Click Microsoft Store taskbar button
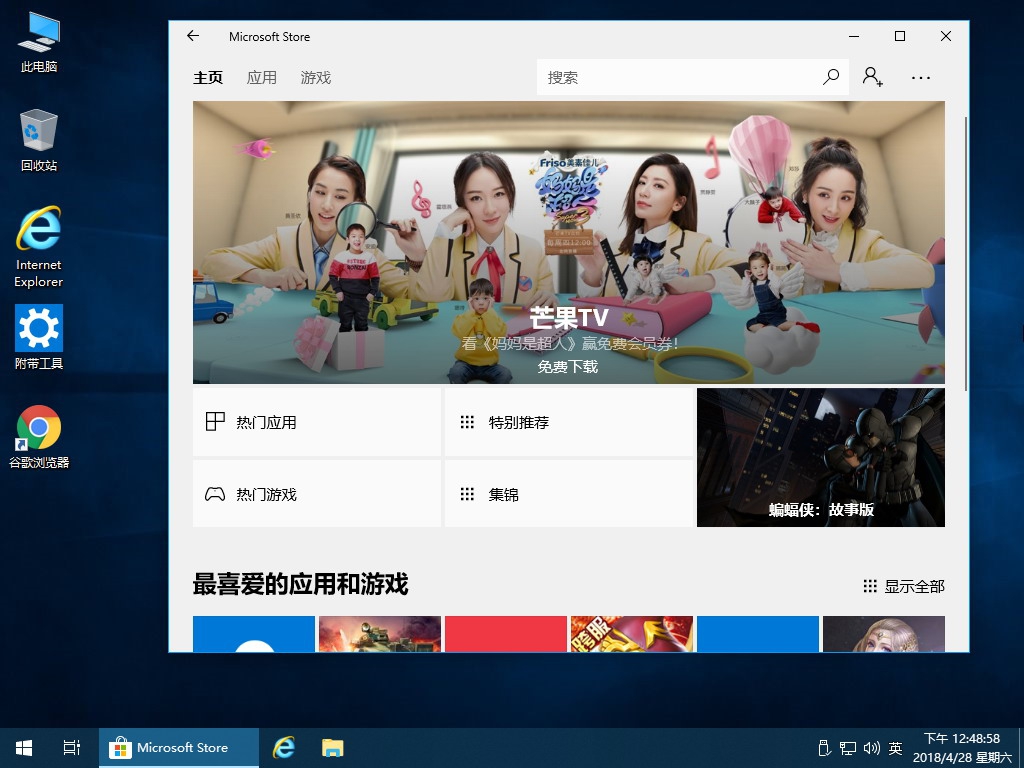The image size is (1024, 768). (x=179, y=748)
